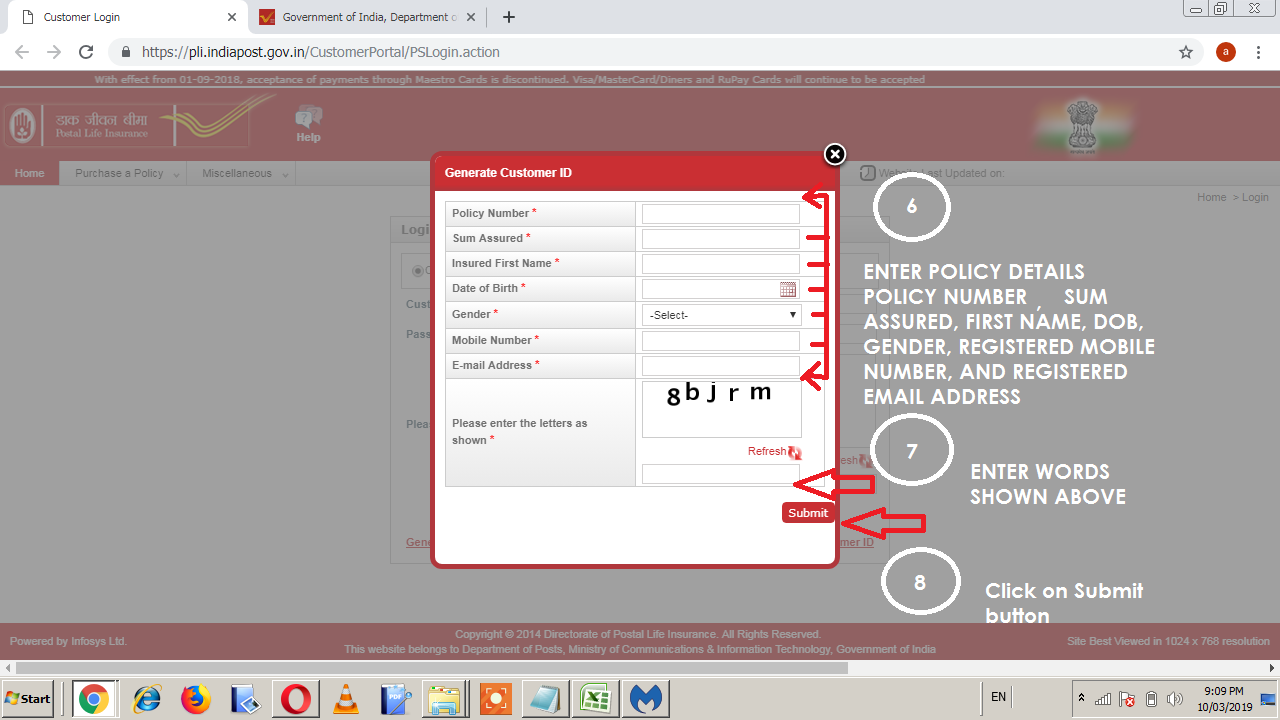Click the Government of India emblem

(1083, 125)
